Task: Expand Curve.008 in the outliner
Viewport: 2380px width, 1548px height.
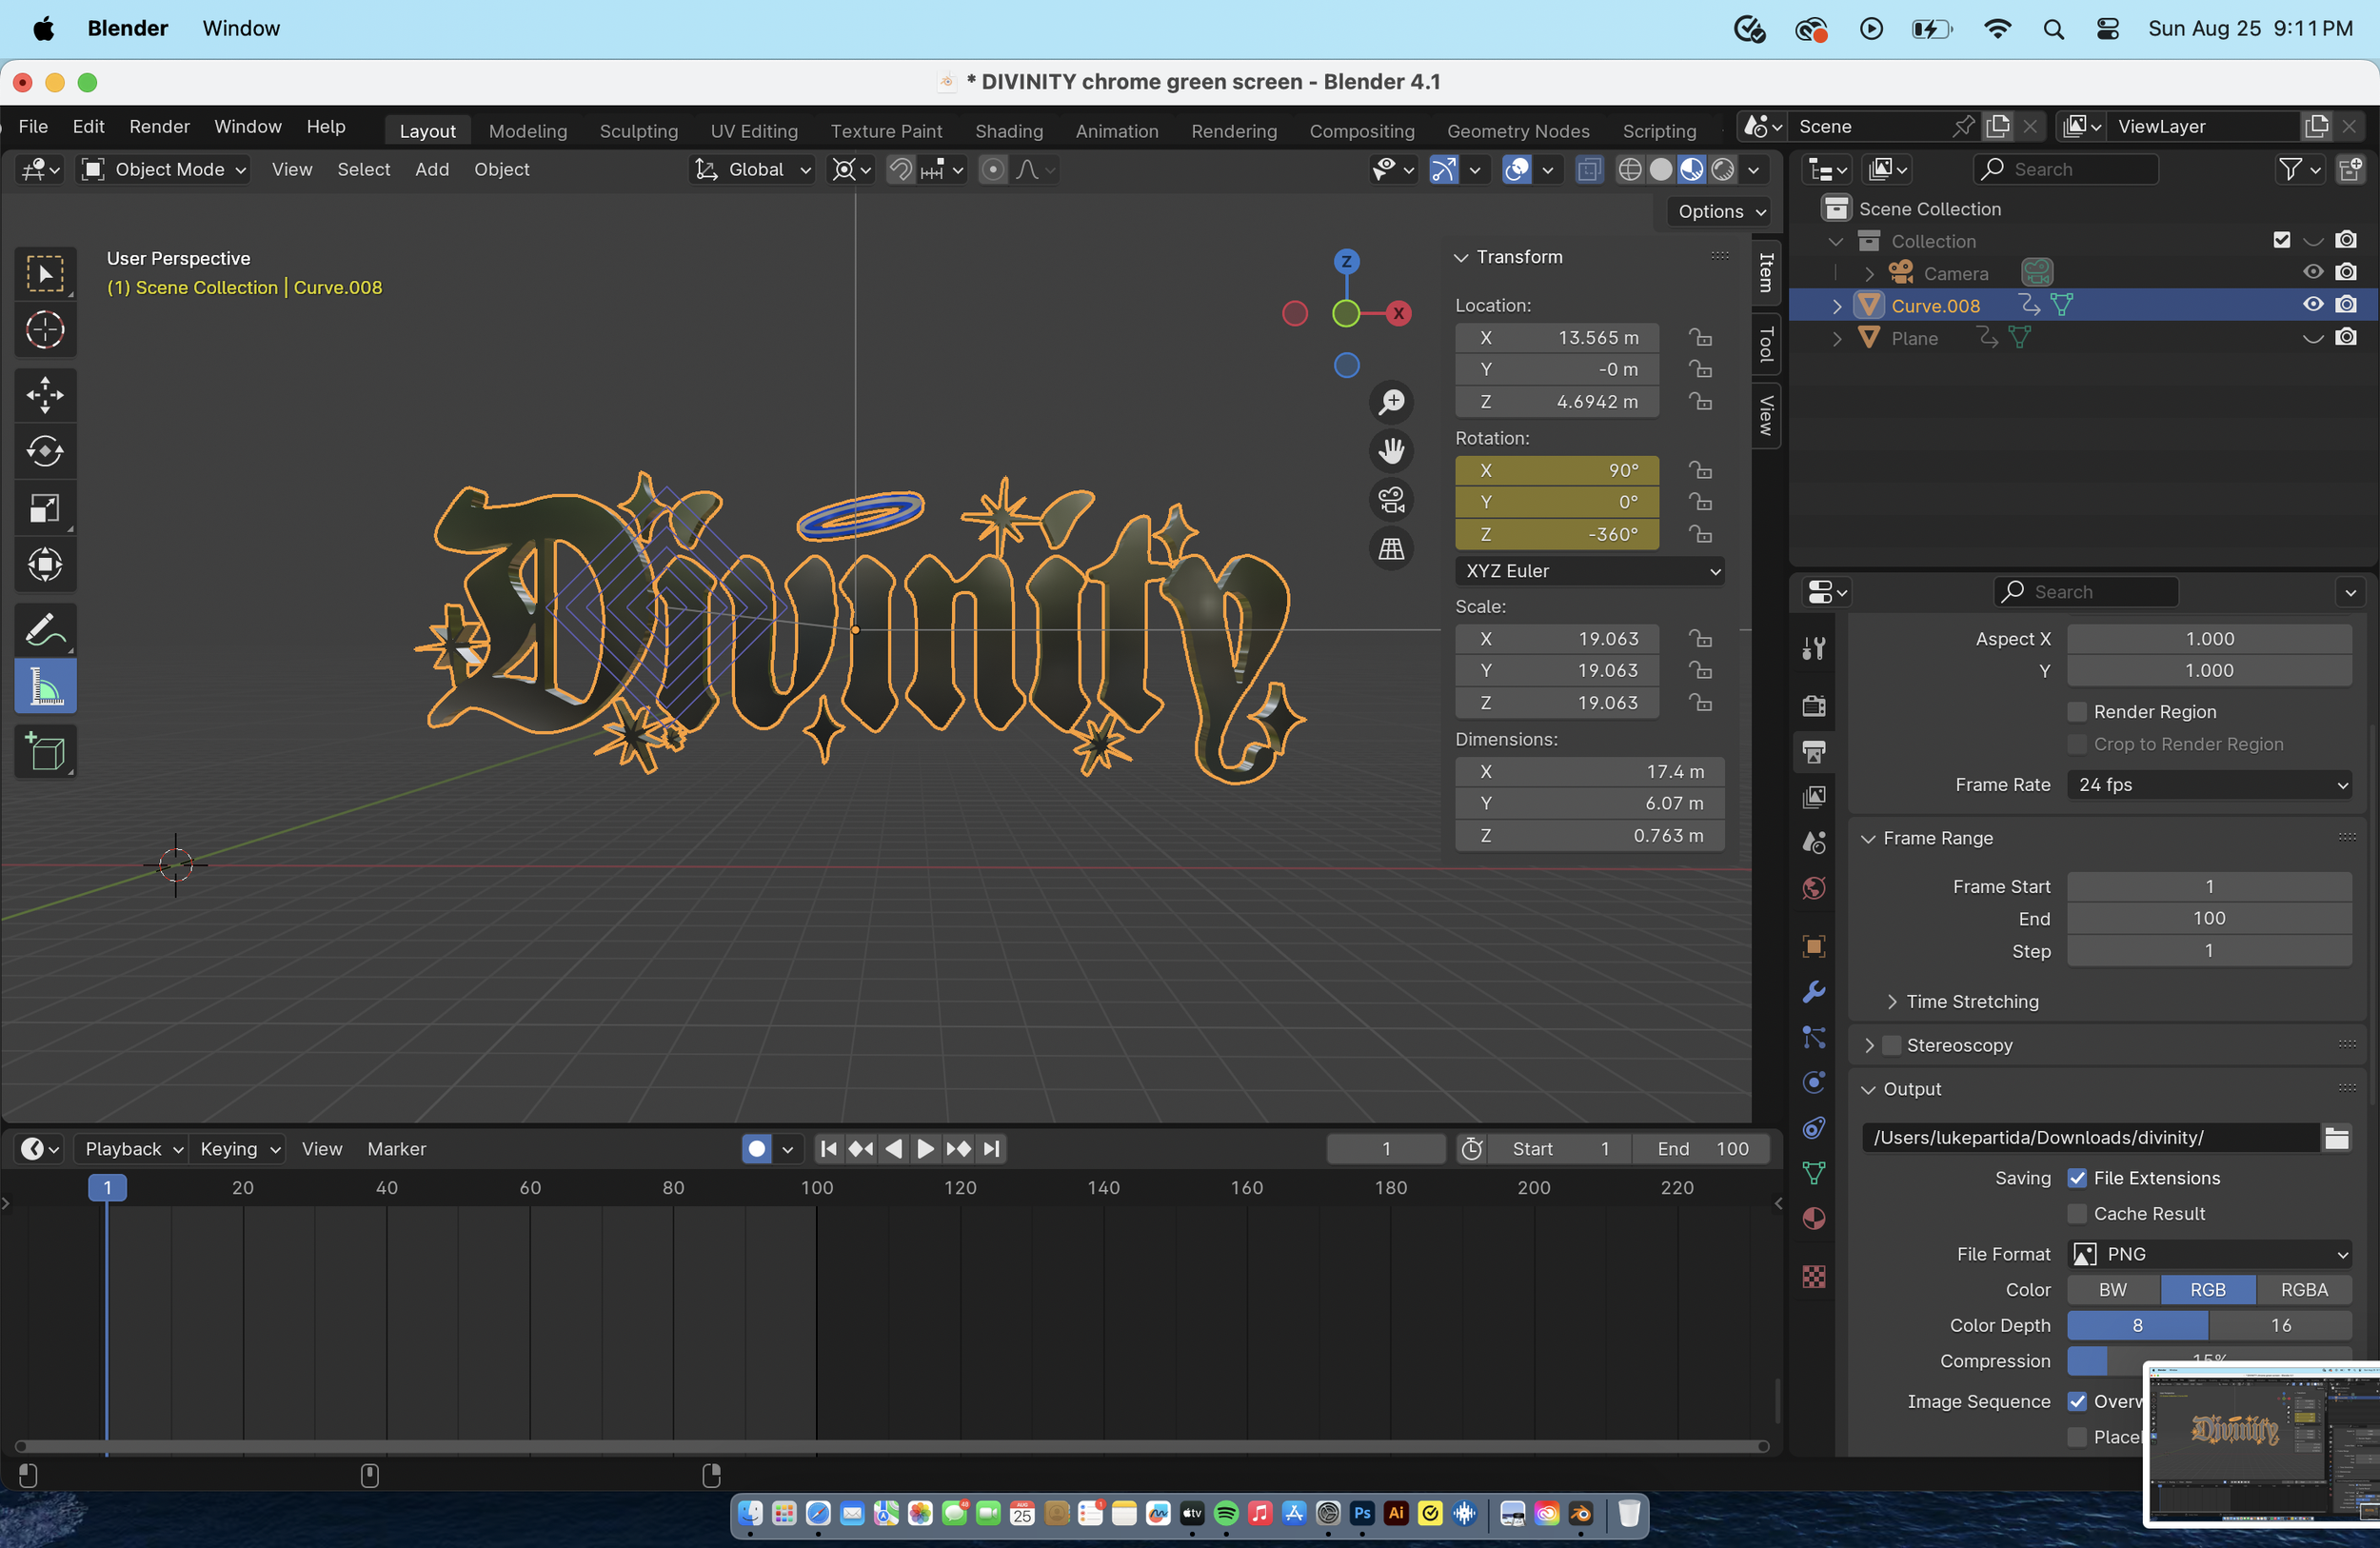Action: tap(1837, 306)
